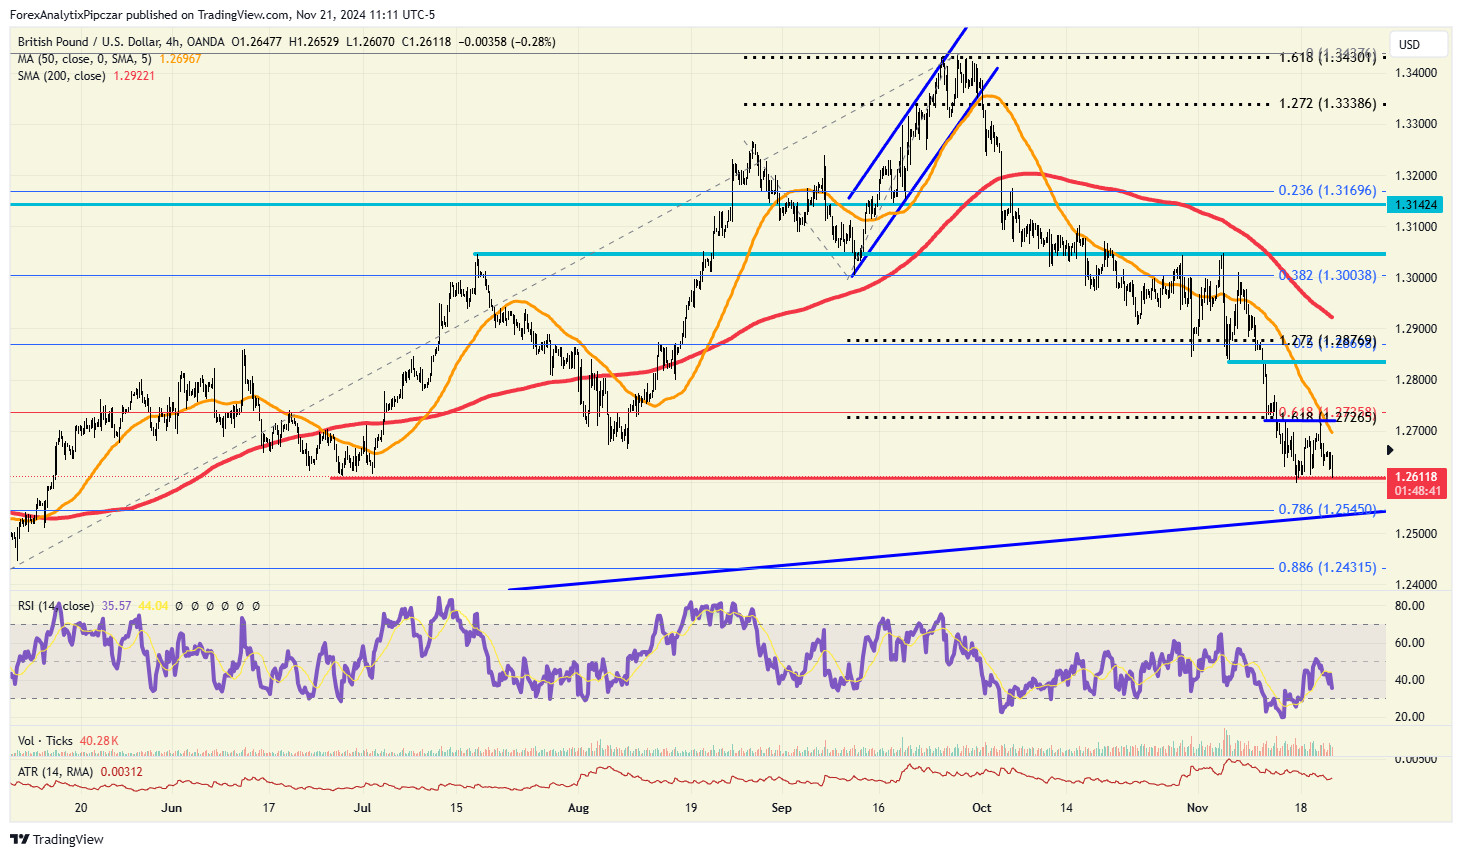
Task: Click the RSI (14, close) indicator legend
Action: [56, 606]
